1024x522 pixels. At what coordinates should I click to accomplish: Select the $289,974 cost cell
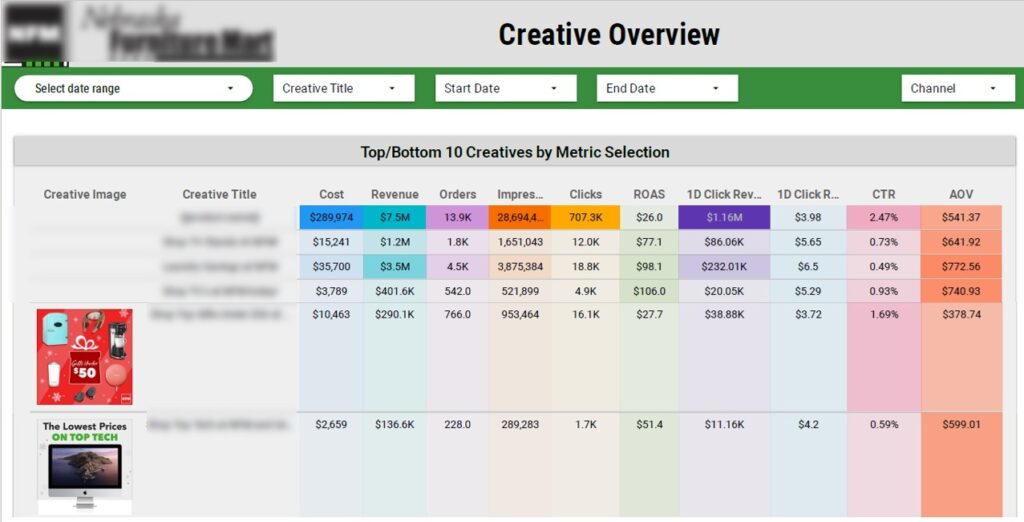pos(331,217)
